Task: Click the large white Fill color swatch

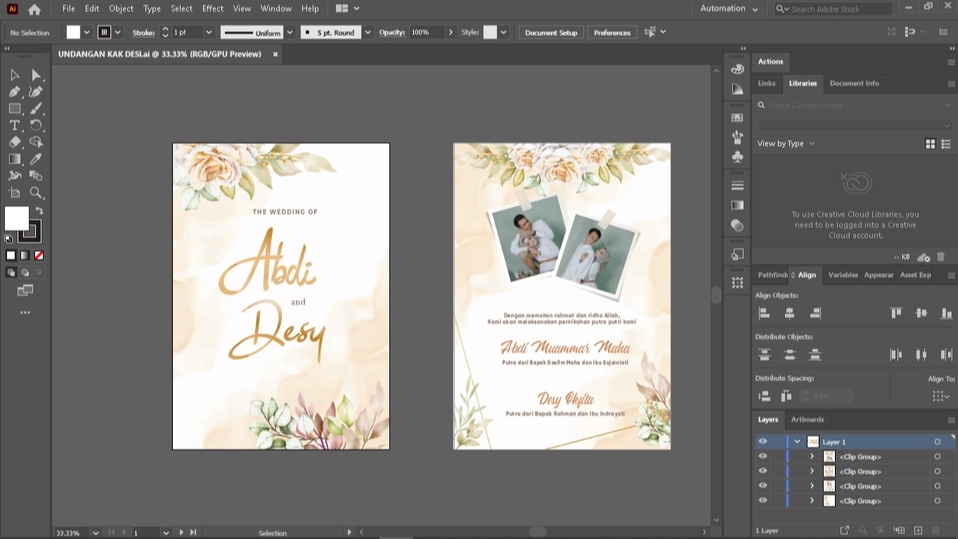Action: [x=16, y=218]
